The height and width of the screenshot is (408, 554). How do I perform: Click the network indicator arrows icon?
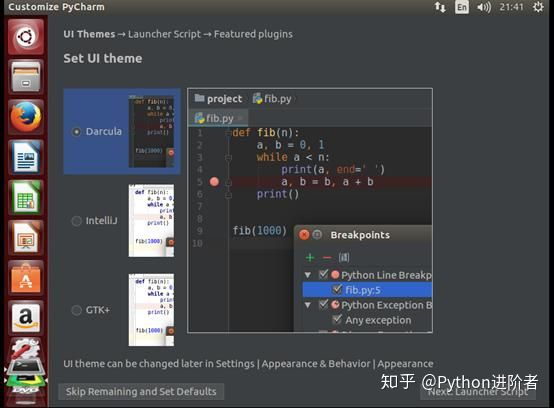click(x=440, y=7)
